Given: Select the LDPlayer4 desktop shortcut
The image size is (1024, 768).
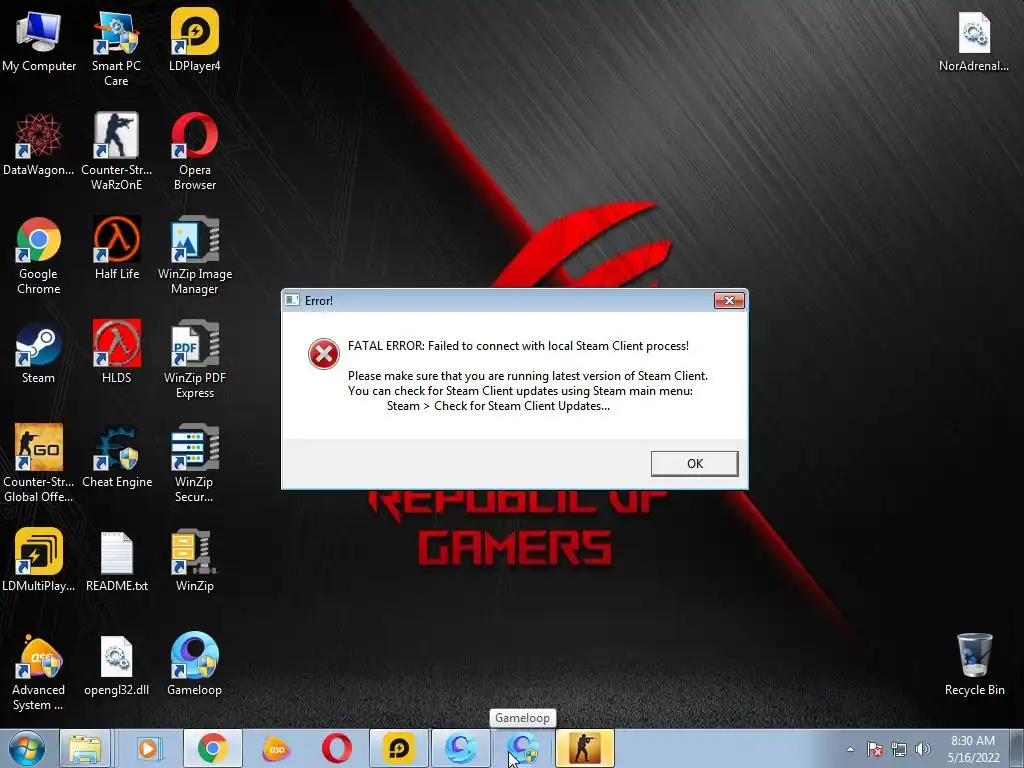Looking at the screenshot, I should pos(195,40).
